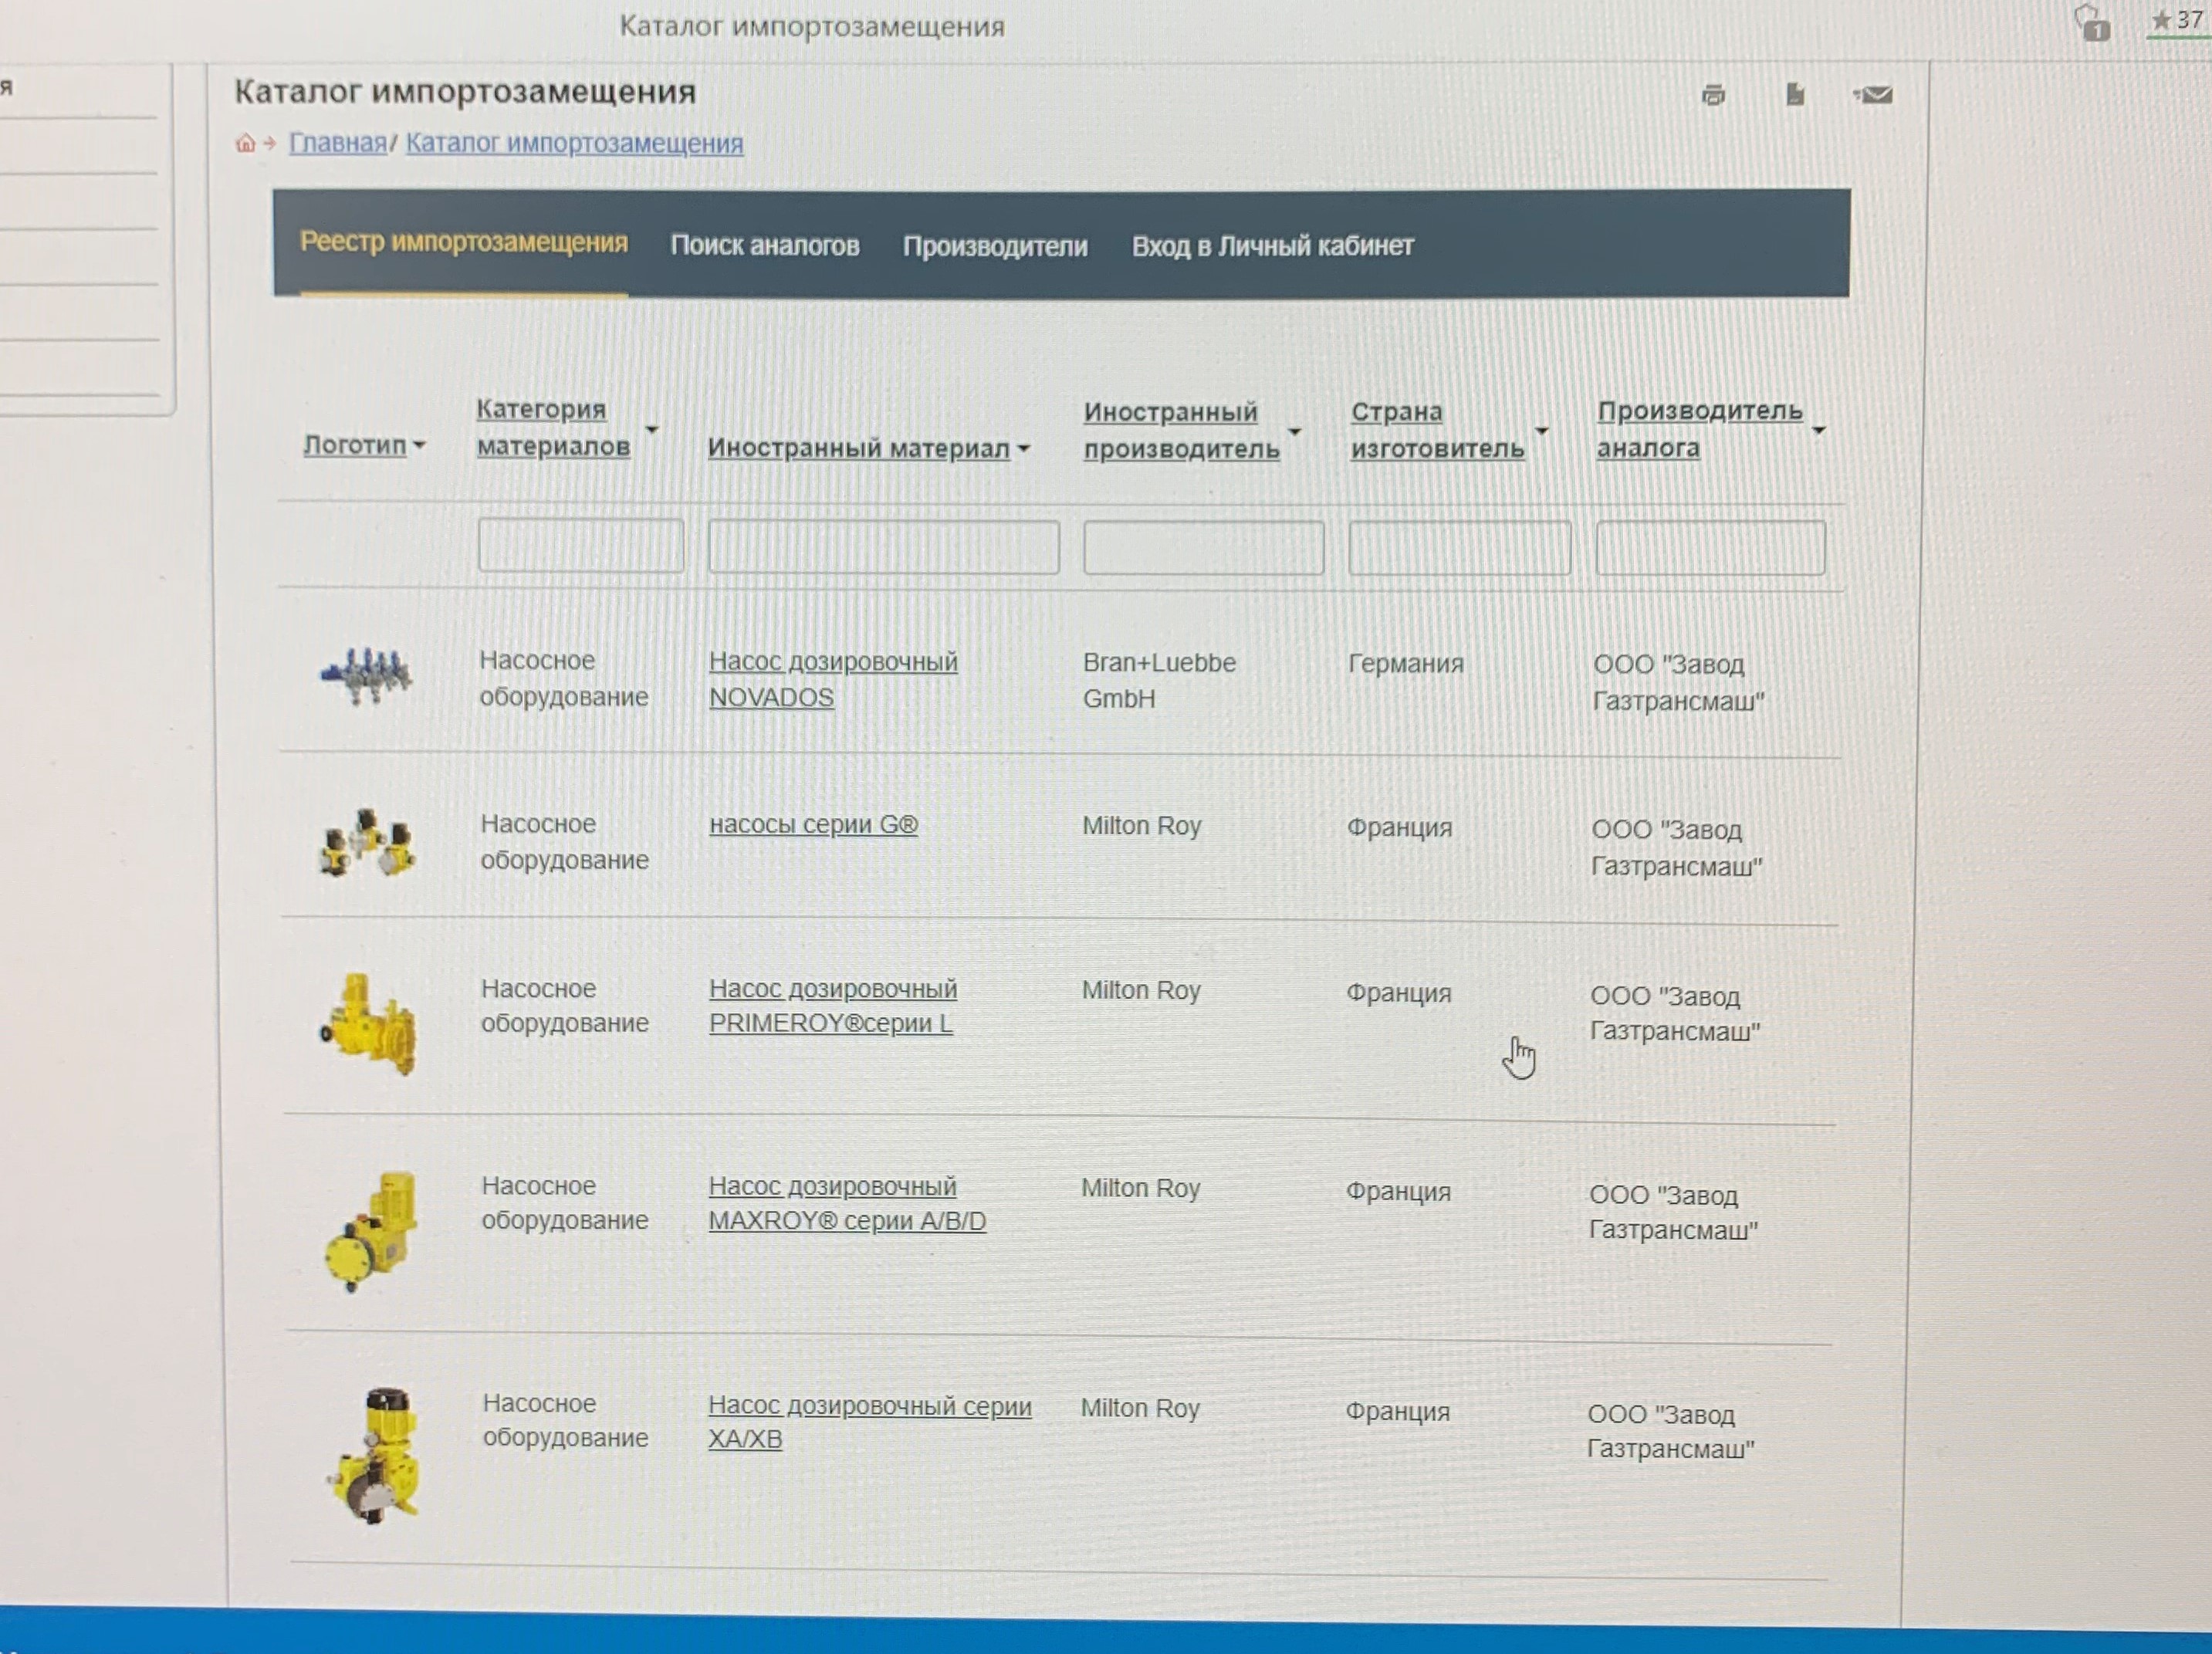Focus the Иностранный производитель filter field
The width and height of the screenshot is (2212, 1654).
(x=1203, y=548)
